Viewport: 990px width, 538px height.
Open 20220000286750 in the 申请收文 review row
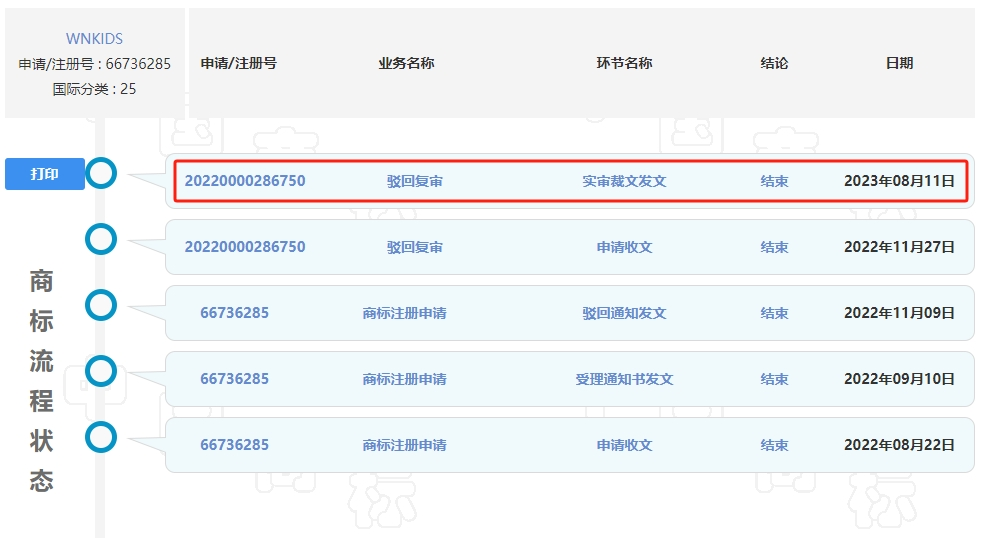[x=245, y=247]
